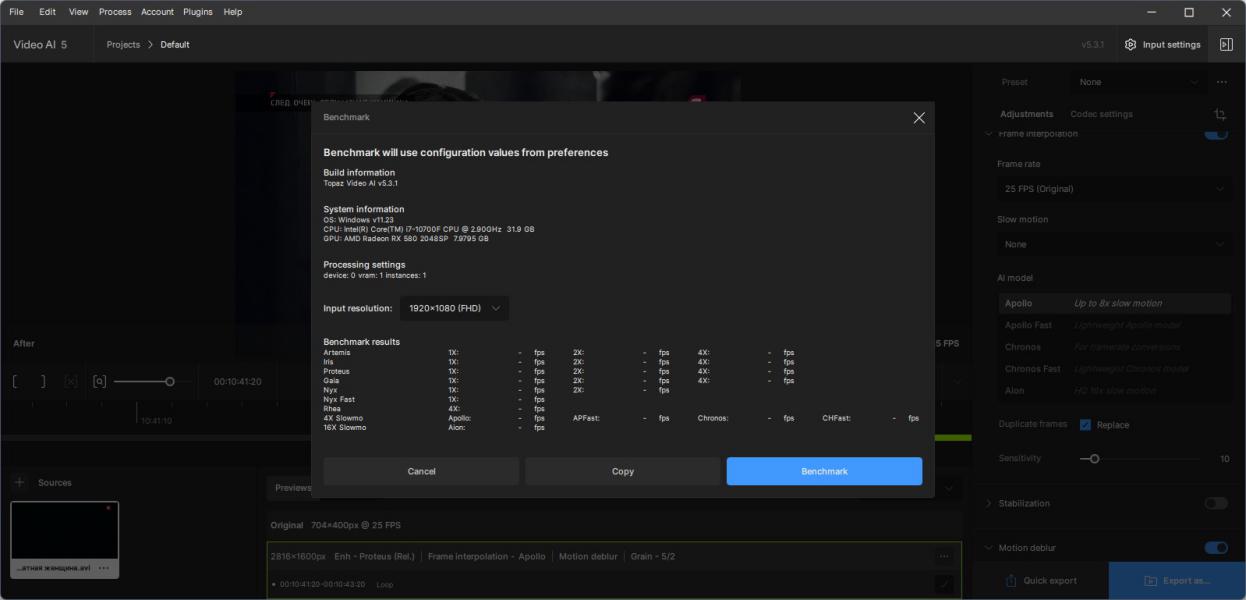This screenshot has height=600, width=1246.
Task: Clear the trim selection icon
Action: tap(71, 381)
